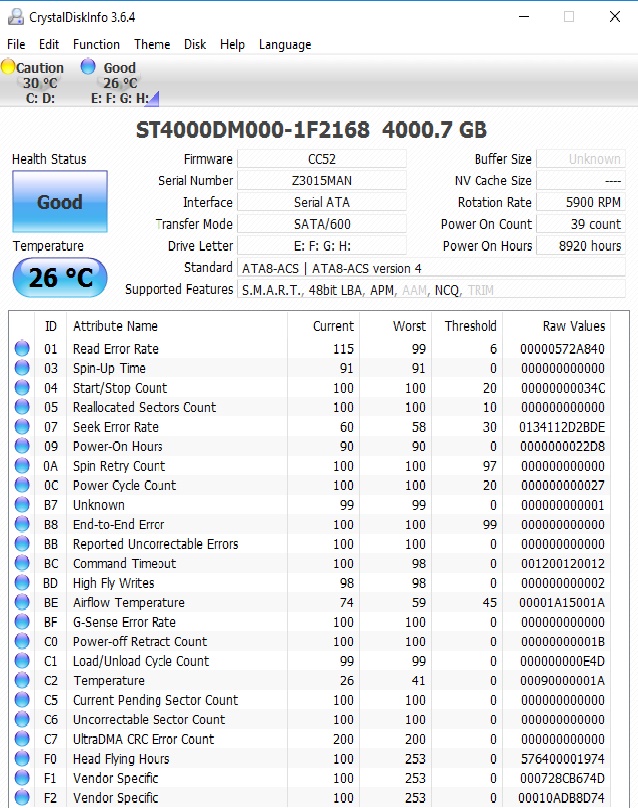Screen dimensions: 638x808
Task: Click the Firmware field CC52
Action: coord(322,159)
